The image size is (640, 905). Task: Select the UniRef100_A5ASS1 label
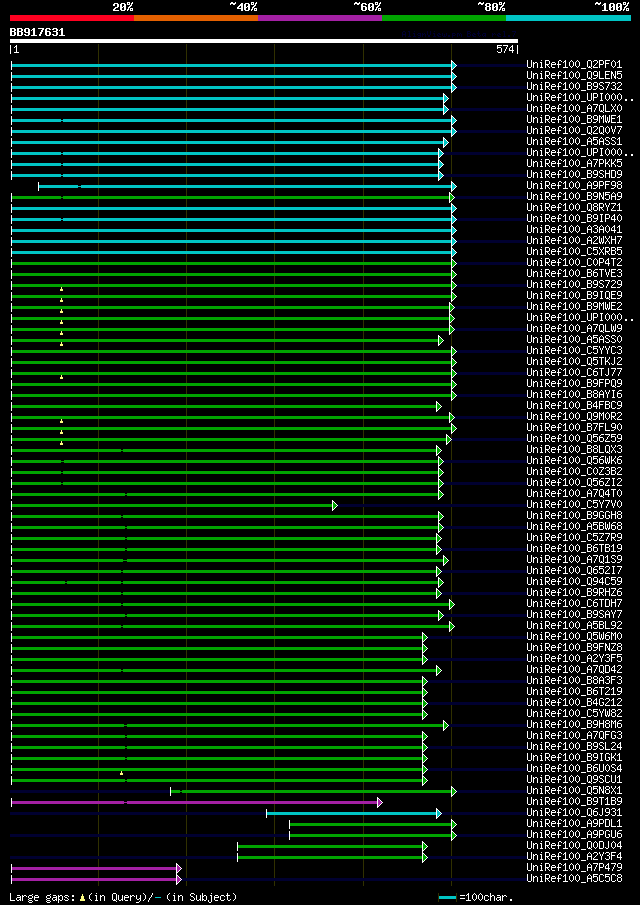(x=574, y=141)
